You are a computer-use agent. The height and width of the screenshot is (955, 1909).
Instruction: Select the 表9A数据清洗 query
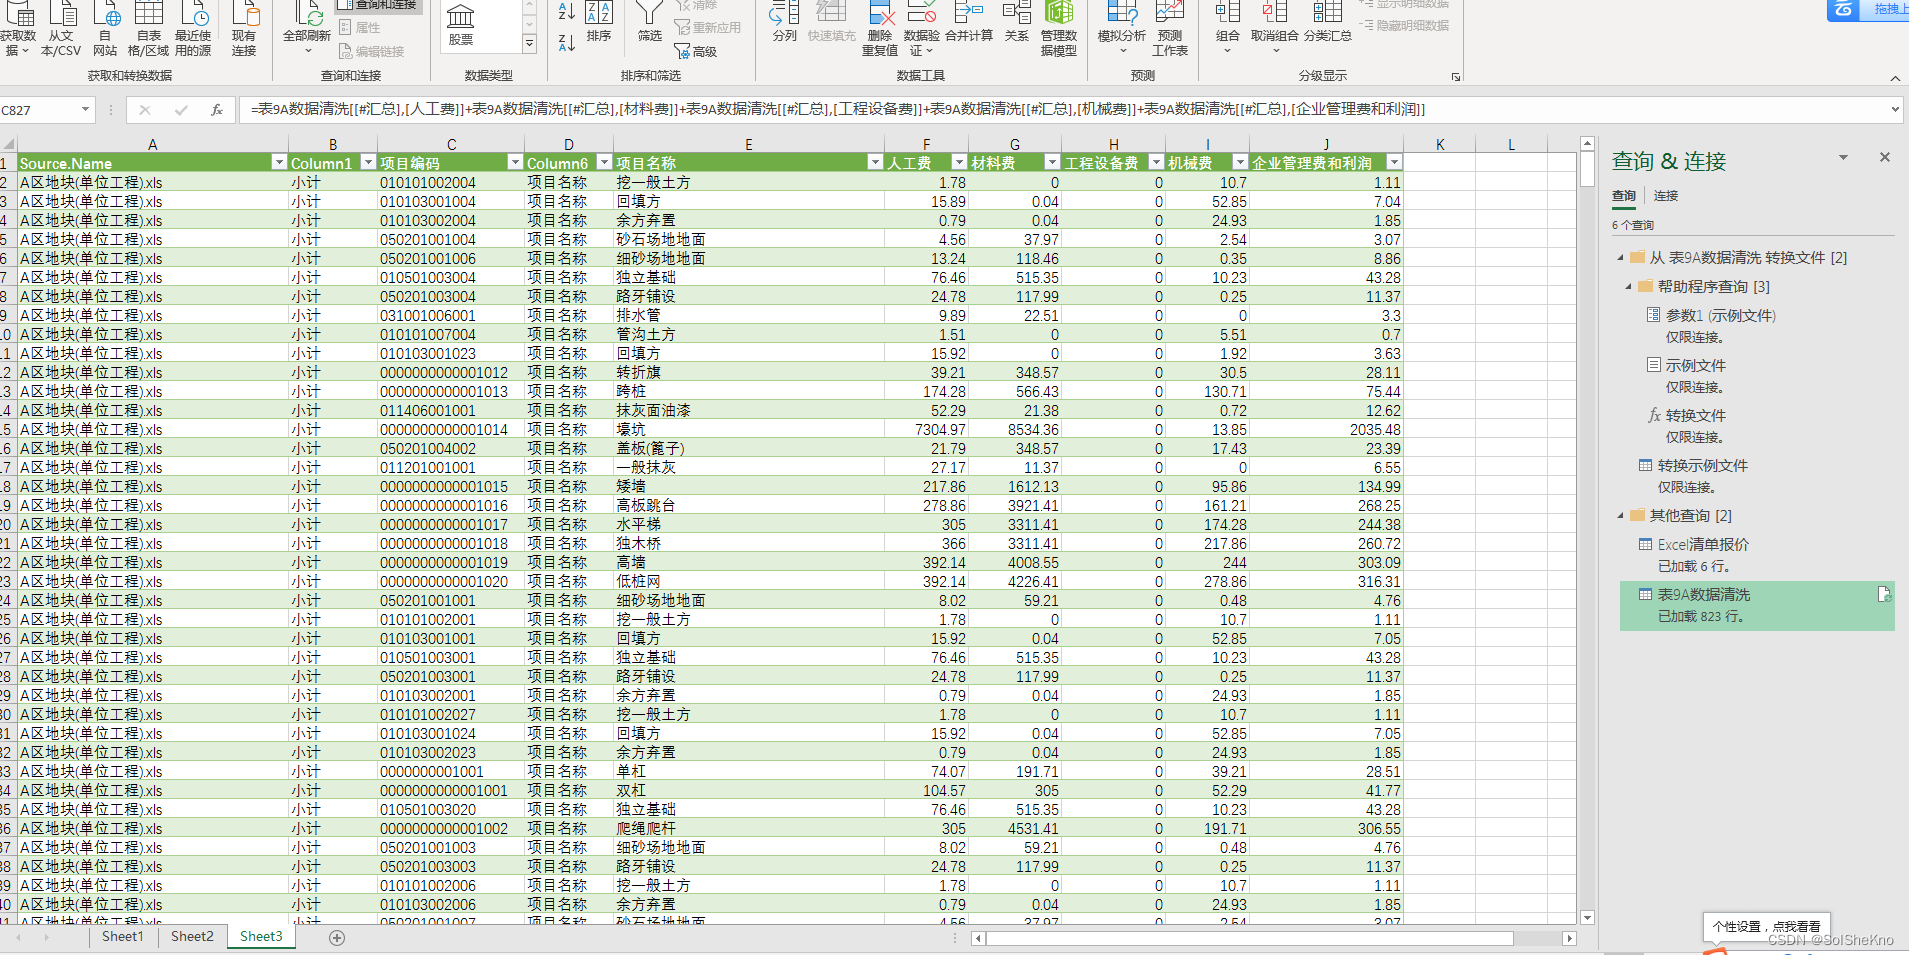(x=1757, y=605)
